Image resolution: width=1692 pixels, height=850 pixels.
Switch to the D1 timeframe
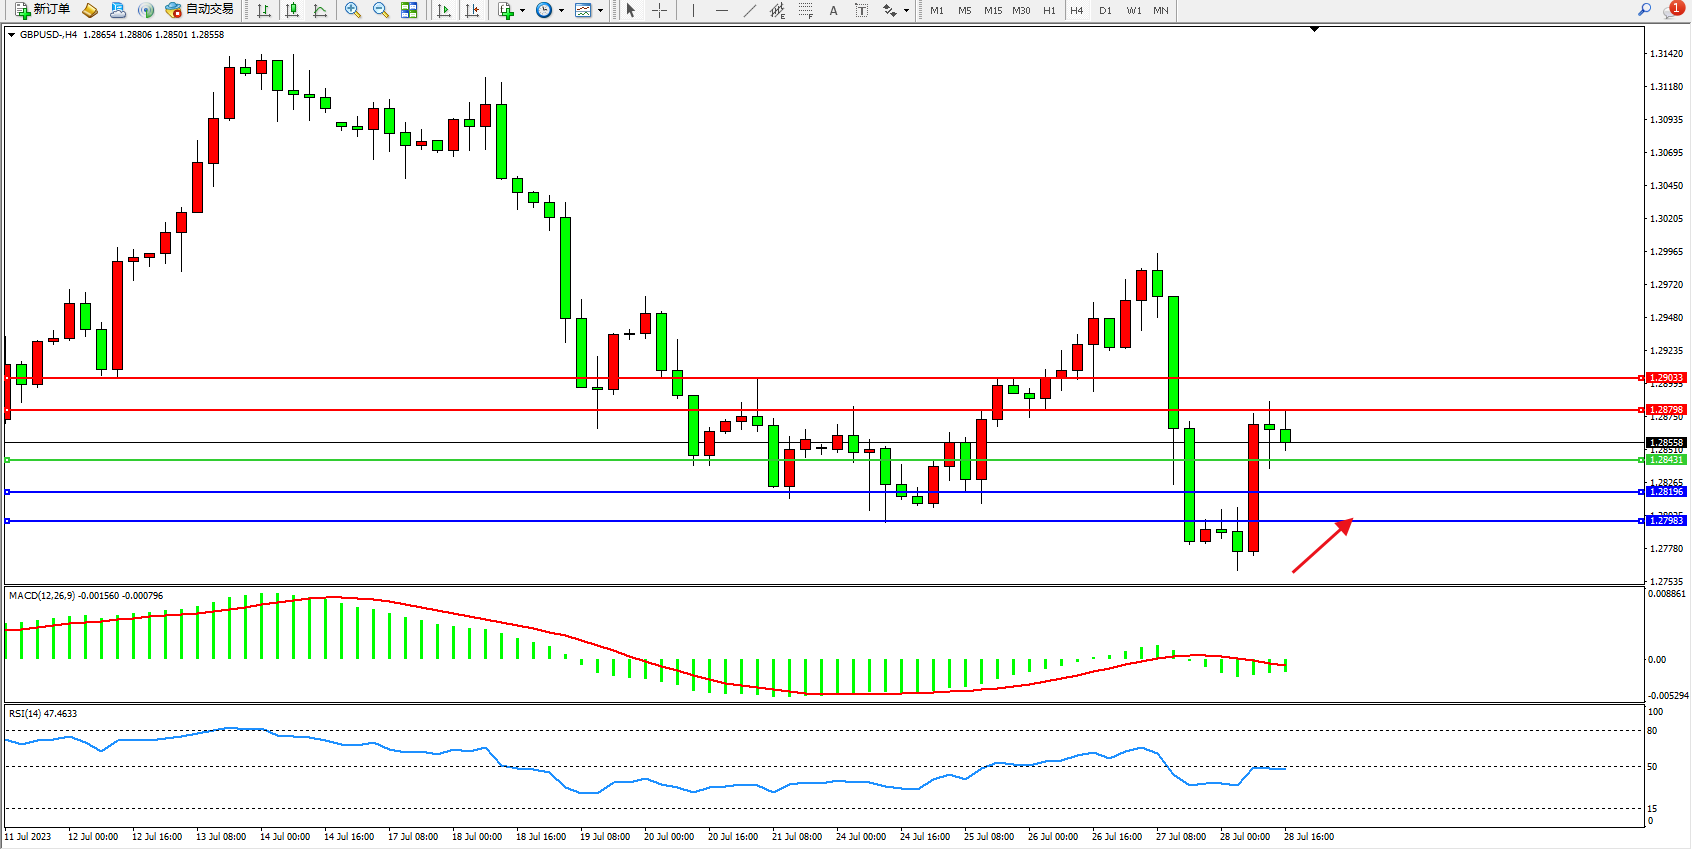(1105, 10)
